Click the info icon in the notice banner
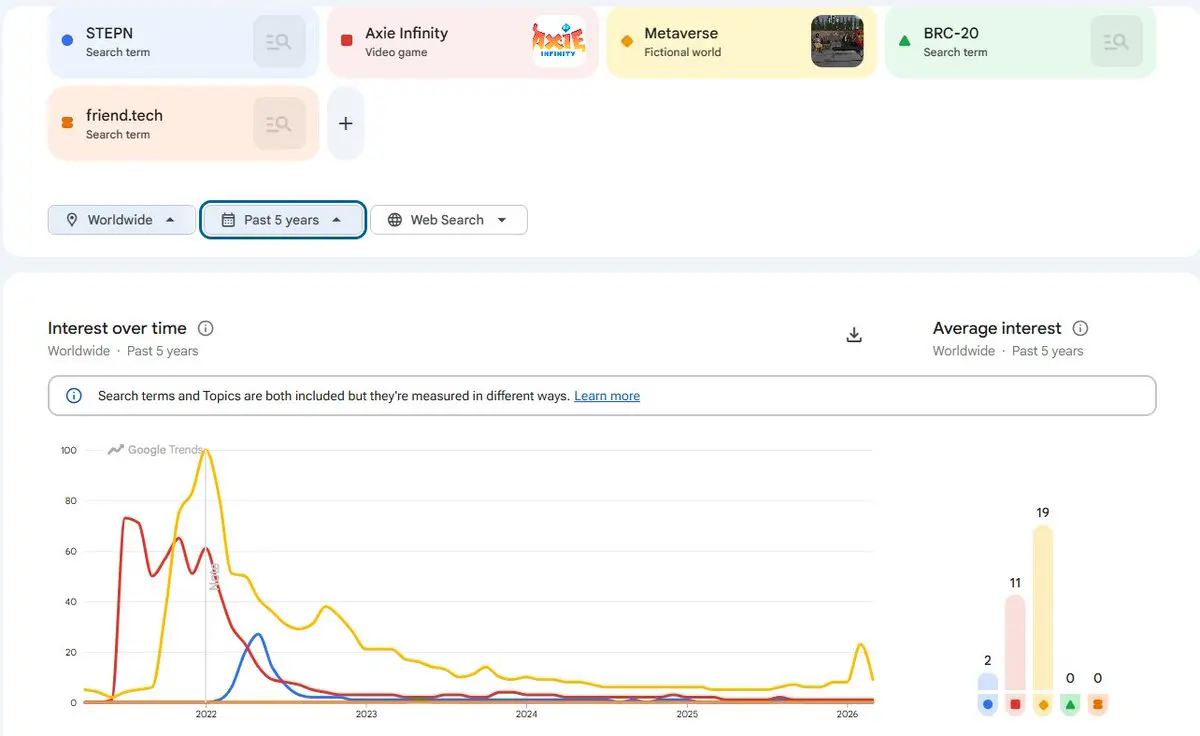The height and width of the screenshot is (736, 1200). pyautogui.click(x=74, y=396)
